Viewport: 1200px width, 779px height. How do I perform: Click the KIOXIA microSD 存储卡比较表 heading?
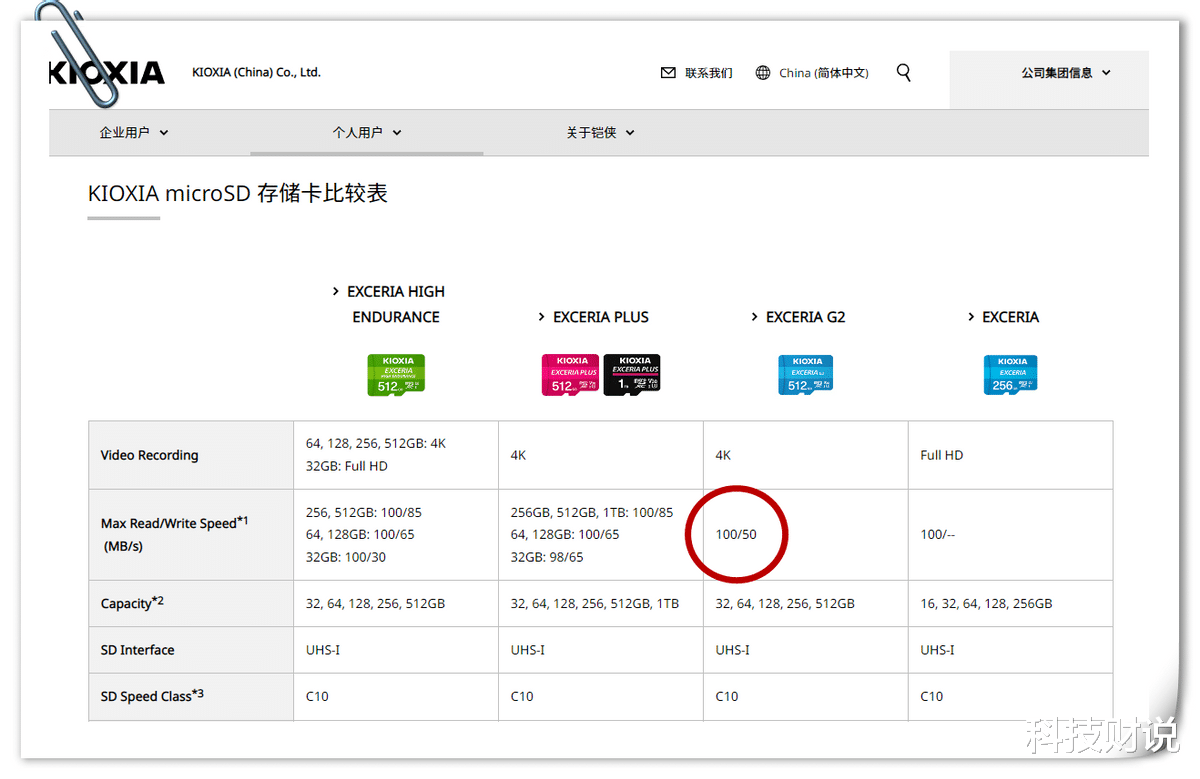coord(238,193)
